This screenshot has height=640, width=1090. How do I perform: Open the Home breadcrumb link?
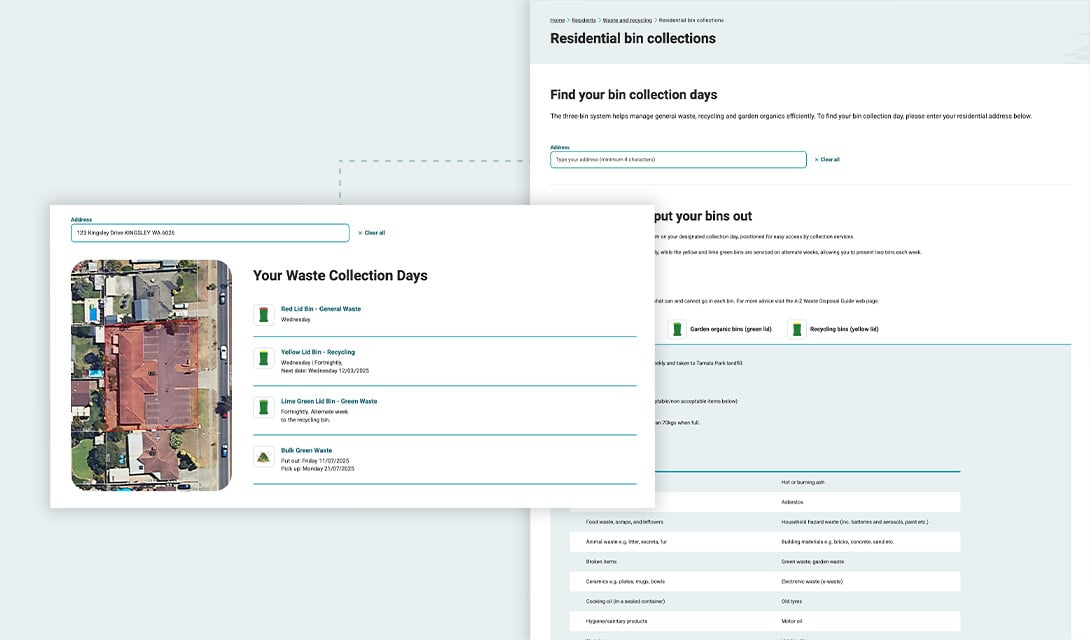point(557,20)
